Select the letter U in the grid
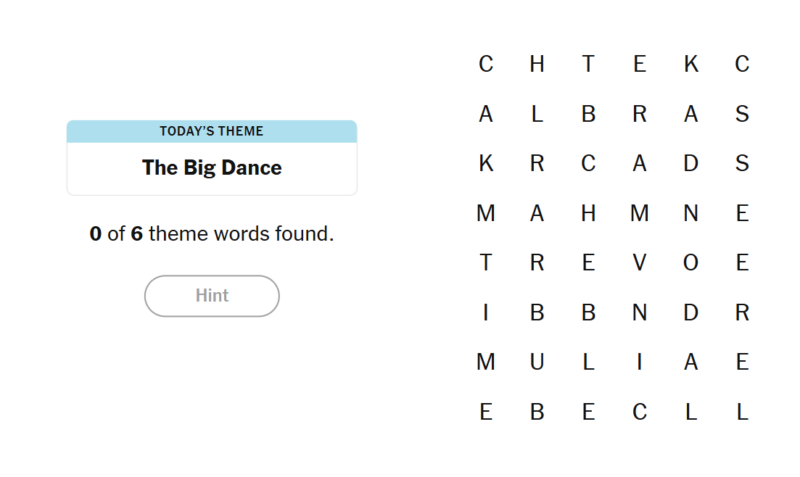 pos(537,362)
